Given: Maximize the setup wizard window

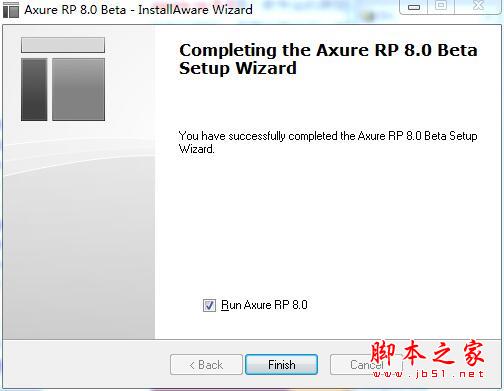Looking at the screenshot, I should 441,6.
